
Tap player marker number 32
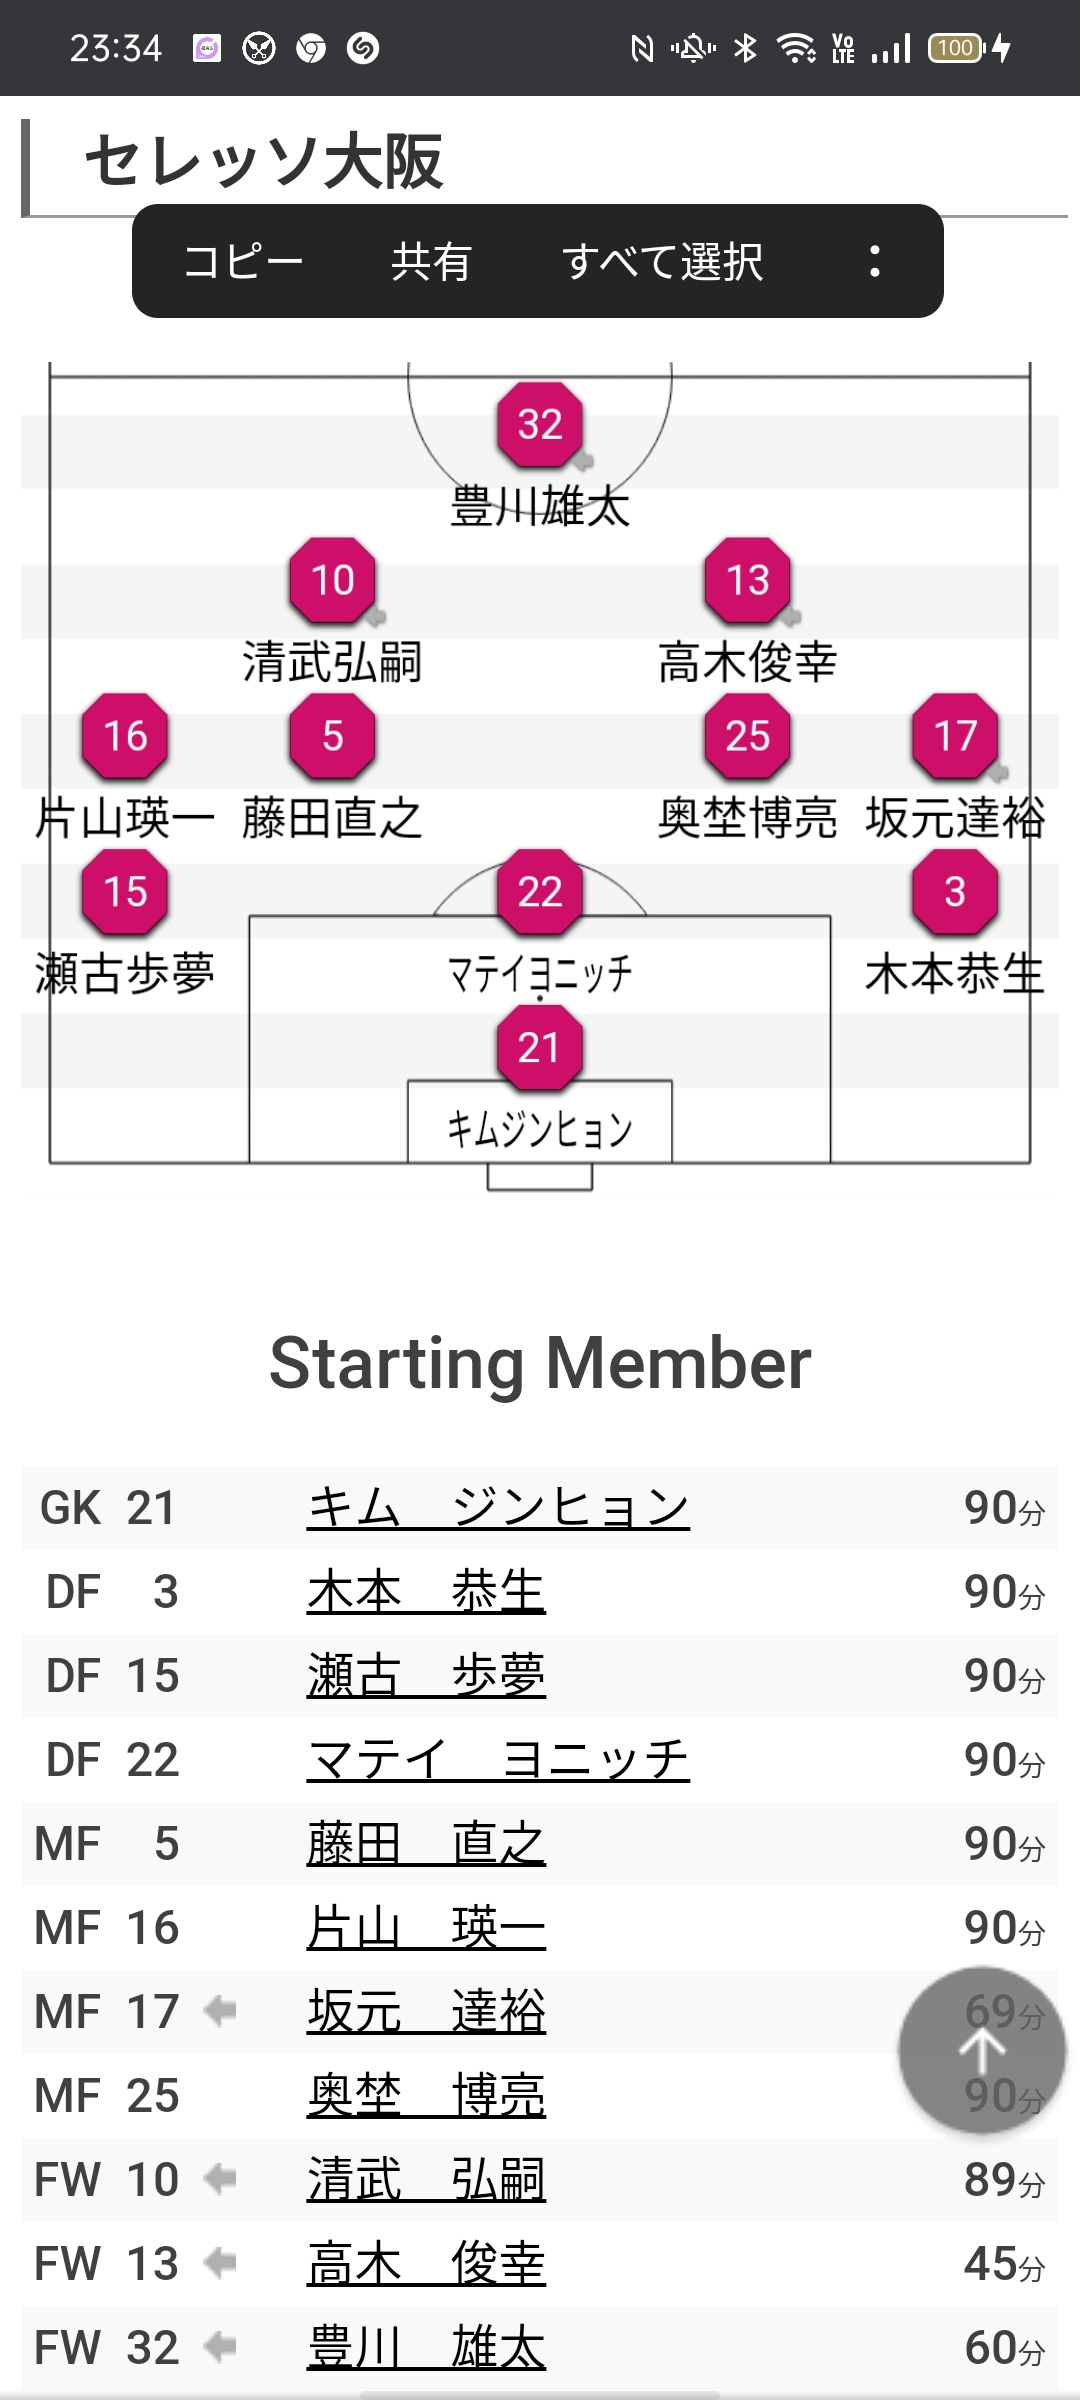[540, 425]
